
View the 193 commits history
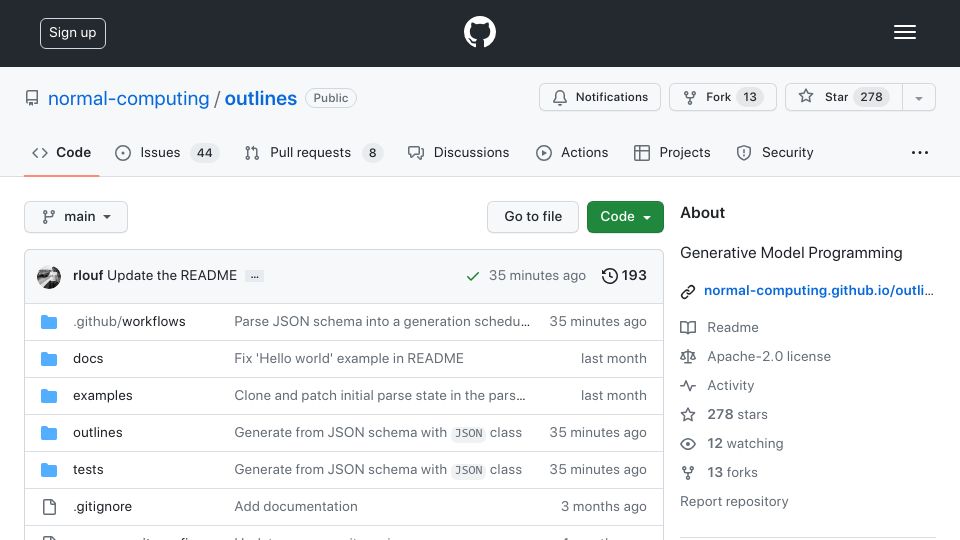[x=624, y=276]
